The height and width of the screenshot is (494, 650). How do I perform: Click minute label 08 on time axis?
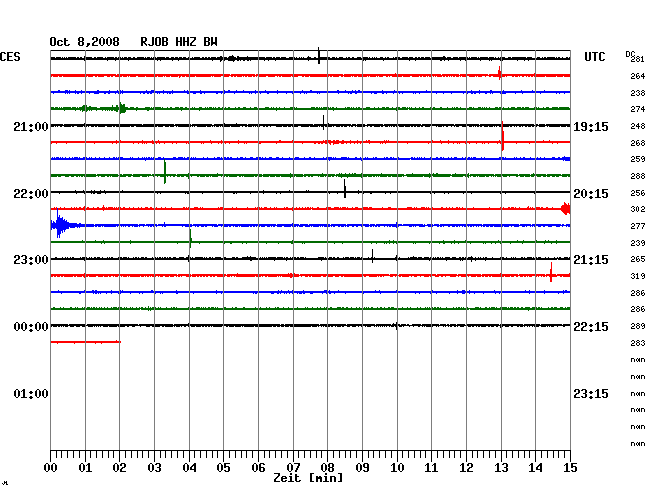(327, 468)
